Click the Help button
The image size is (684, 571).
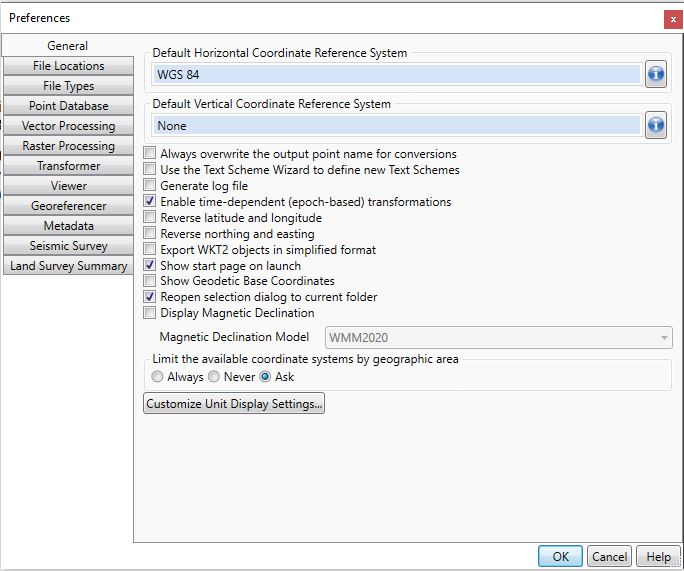pyautogui.click(x=658, y=557)
